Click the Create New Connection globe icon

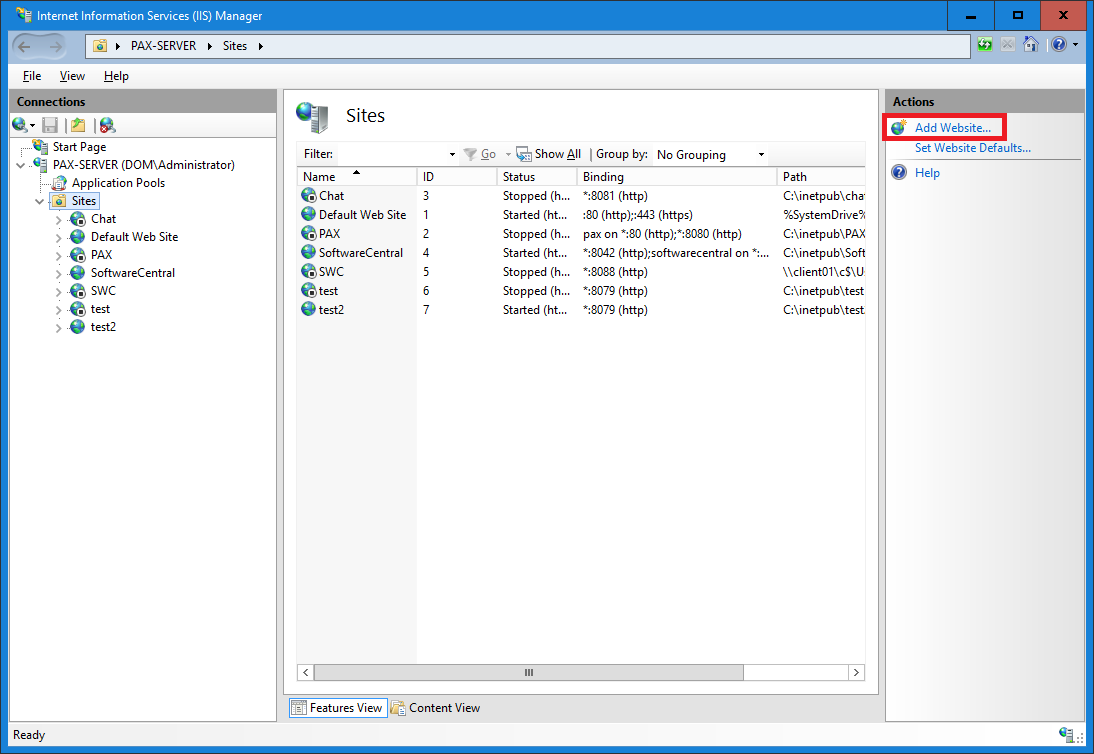tap(20, 125)
